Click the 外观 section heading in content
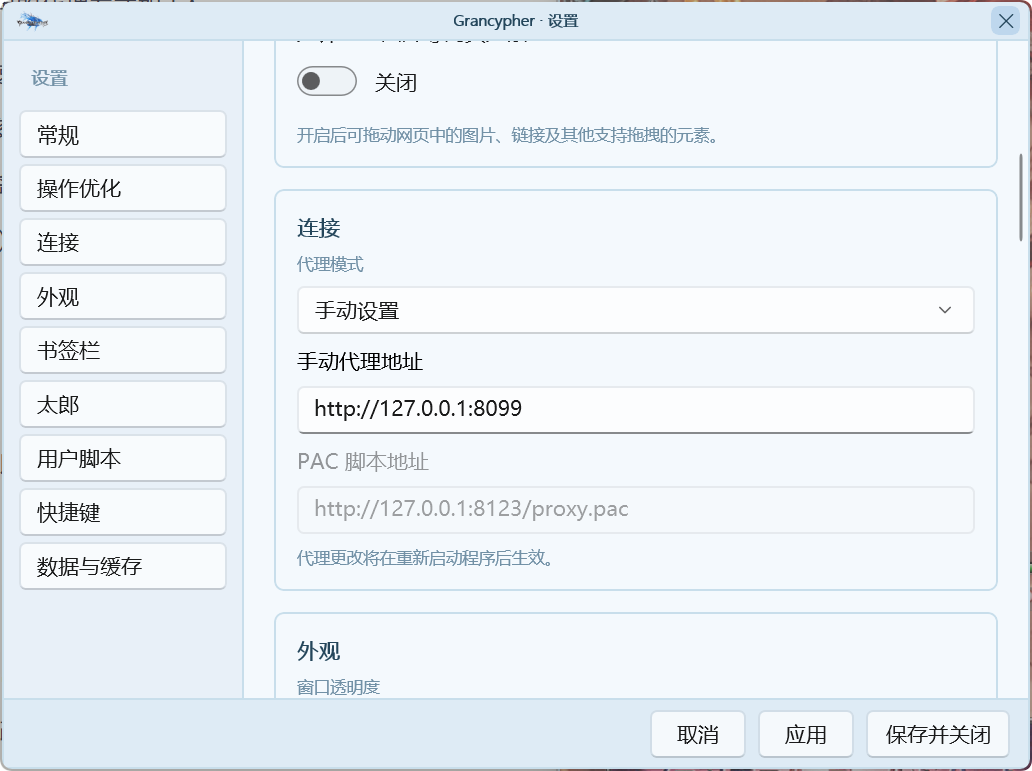Screen dimensions: 1032x771 pos(319,651)
